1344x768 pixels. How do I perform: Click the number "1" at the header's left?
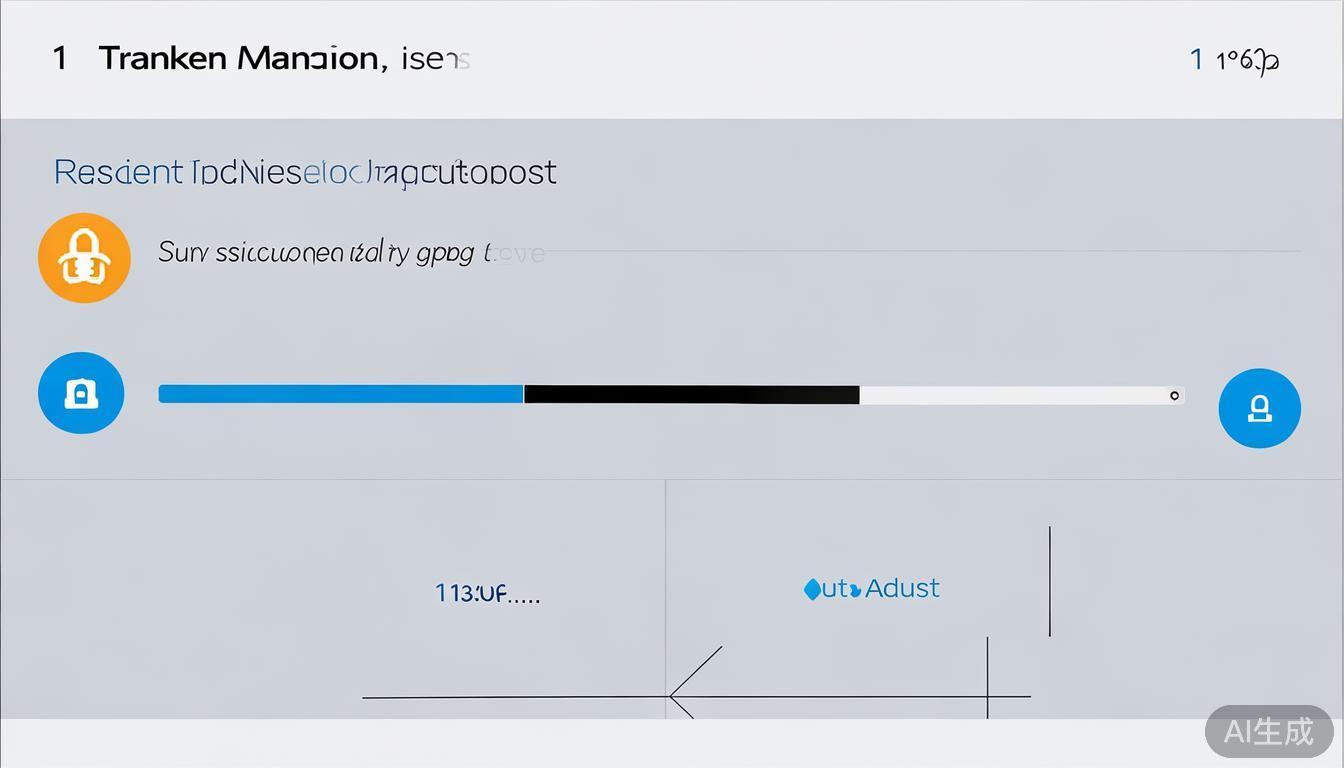[60, 58]
